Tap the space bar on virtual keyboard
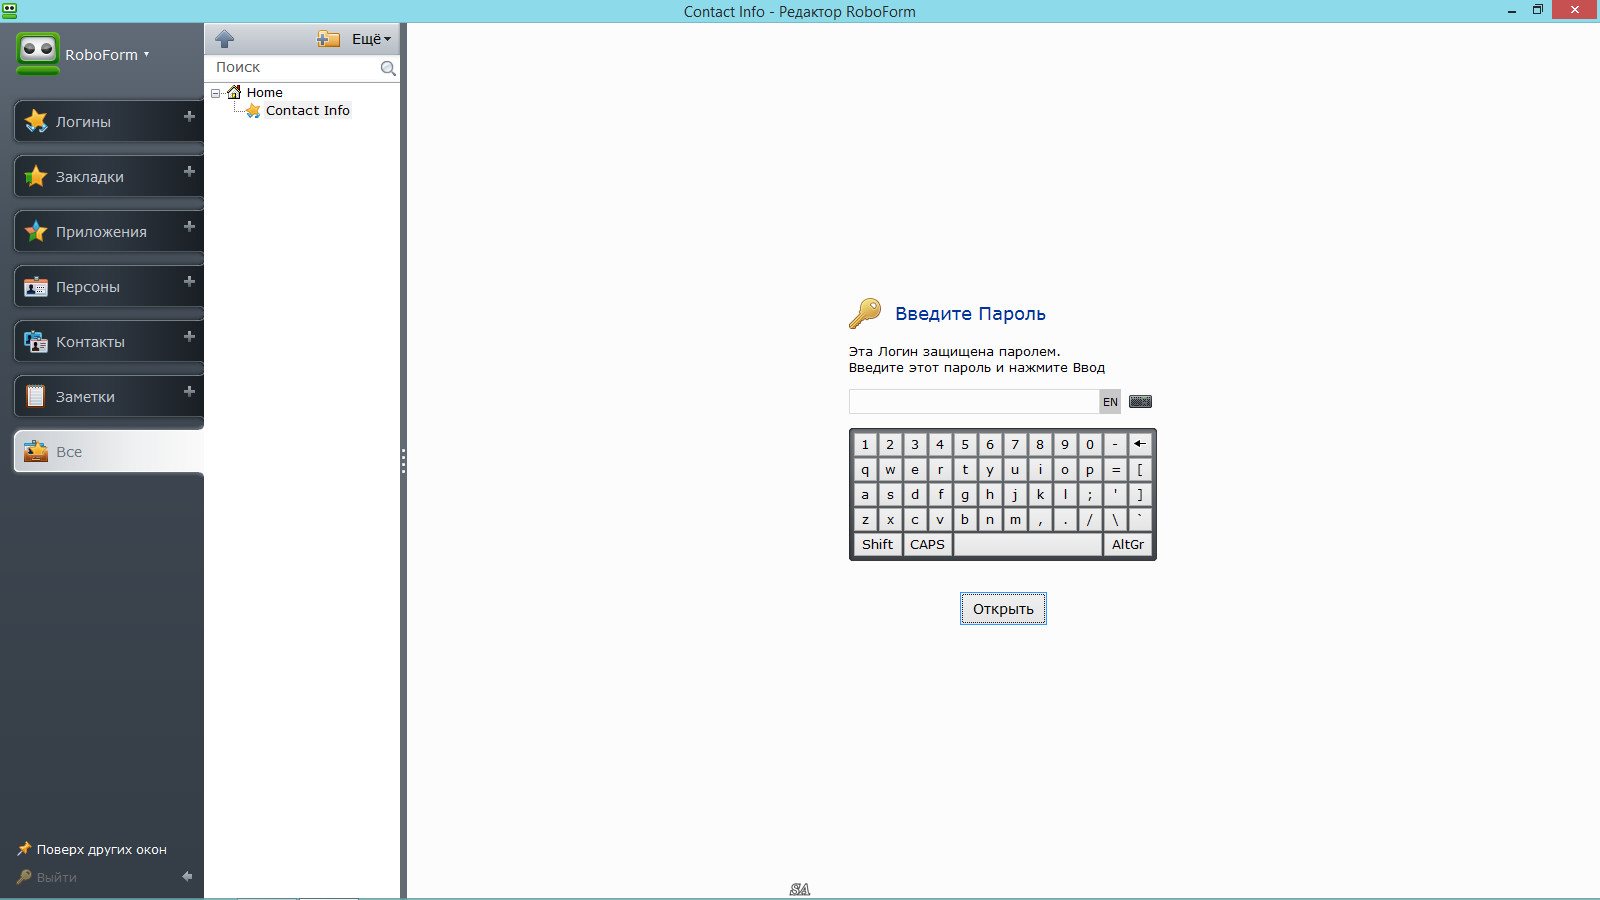The image size is (1600, 900). click(x=1027, y=544)
